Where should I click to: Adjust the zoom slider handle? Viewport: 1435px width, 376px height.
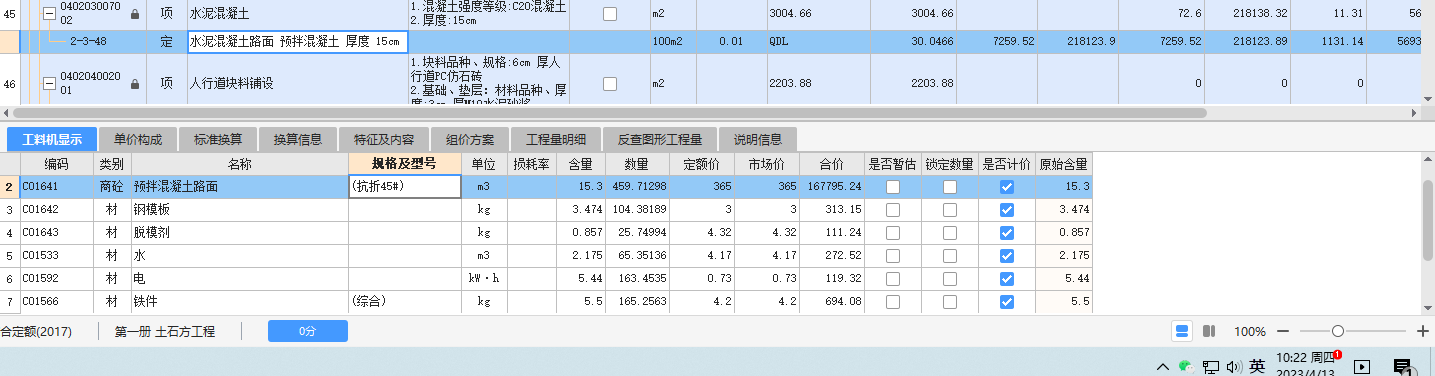(x=1338, y=331)
